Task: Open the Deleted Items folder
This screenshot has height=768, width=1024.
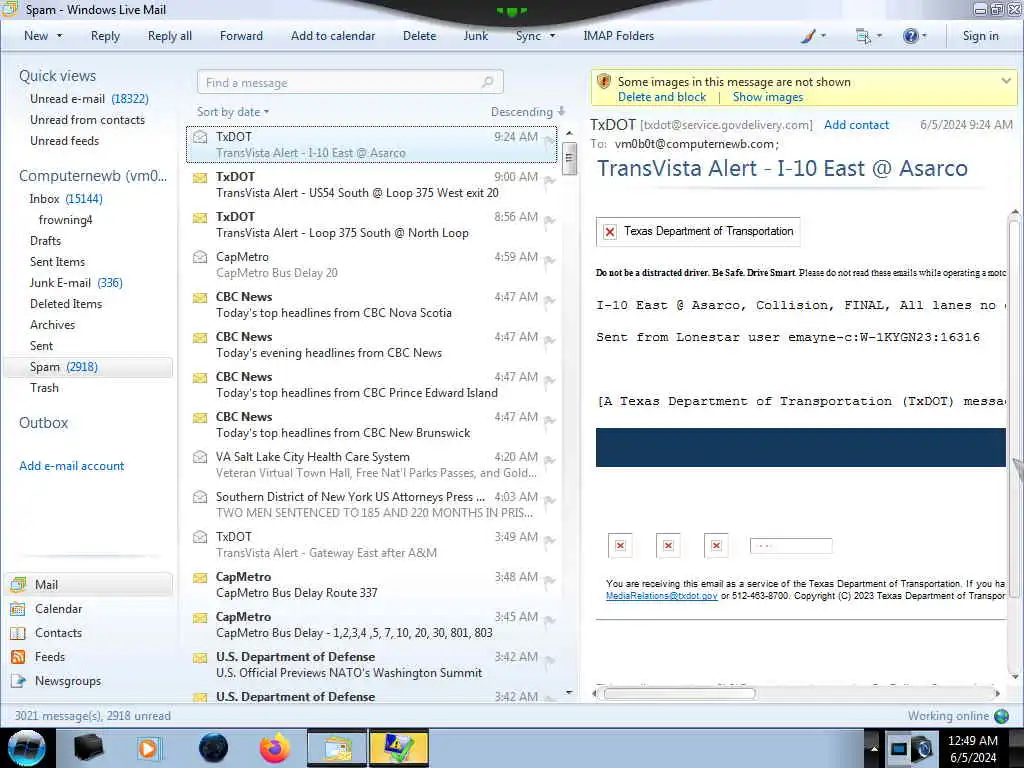Action: click(x=66, y=304)
